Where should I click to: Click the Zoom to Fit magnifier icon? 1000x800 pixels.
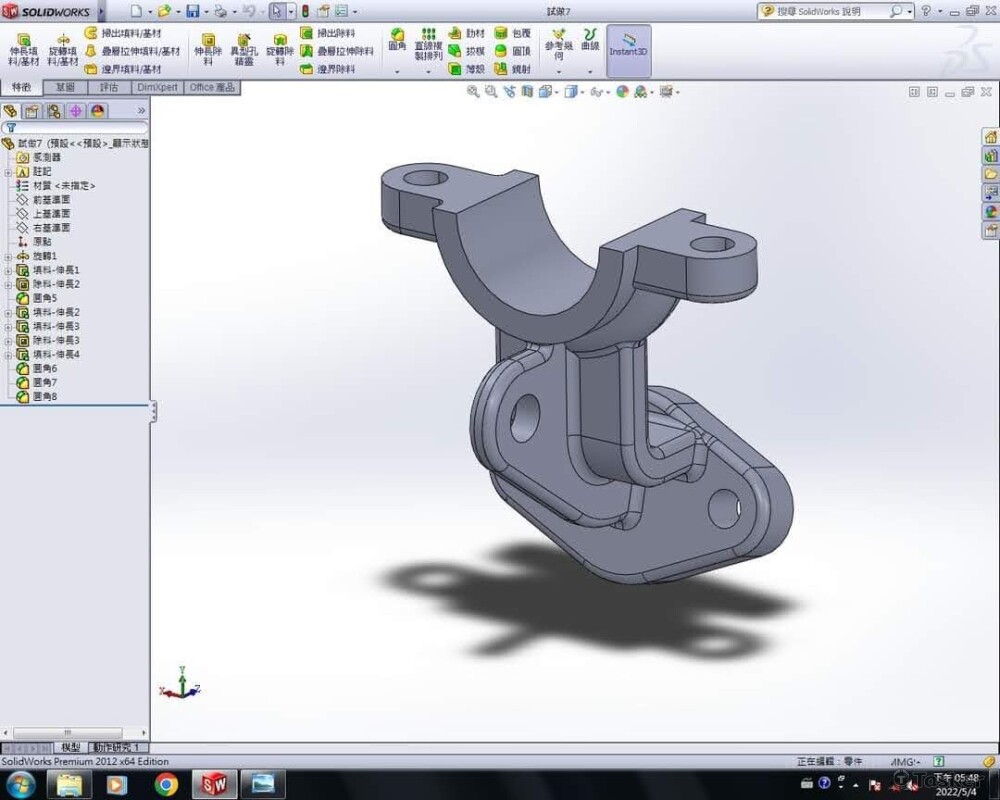click(473, 91)
